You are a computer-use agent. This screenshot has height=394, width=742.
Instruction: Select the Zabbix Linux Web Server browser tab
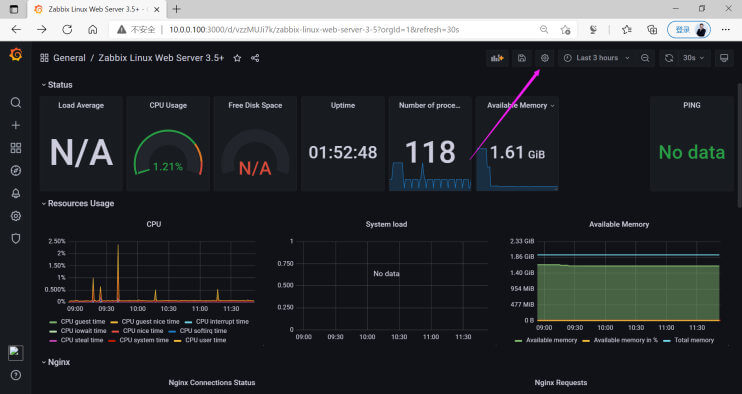pyautogui.click(x=97, y=9)
